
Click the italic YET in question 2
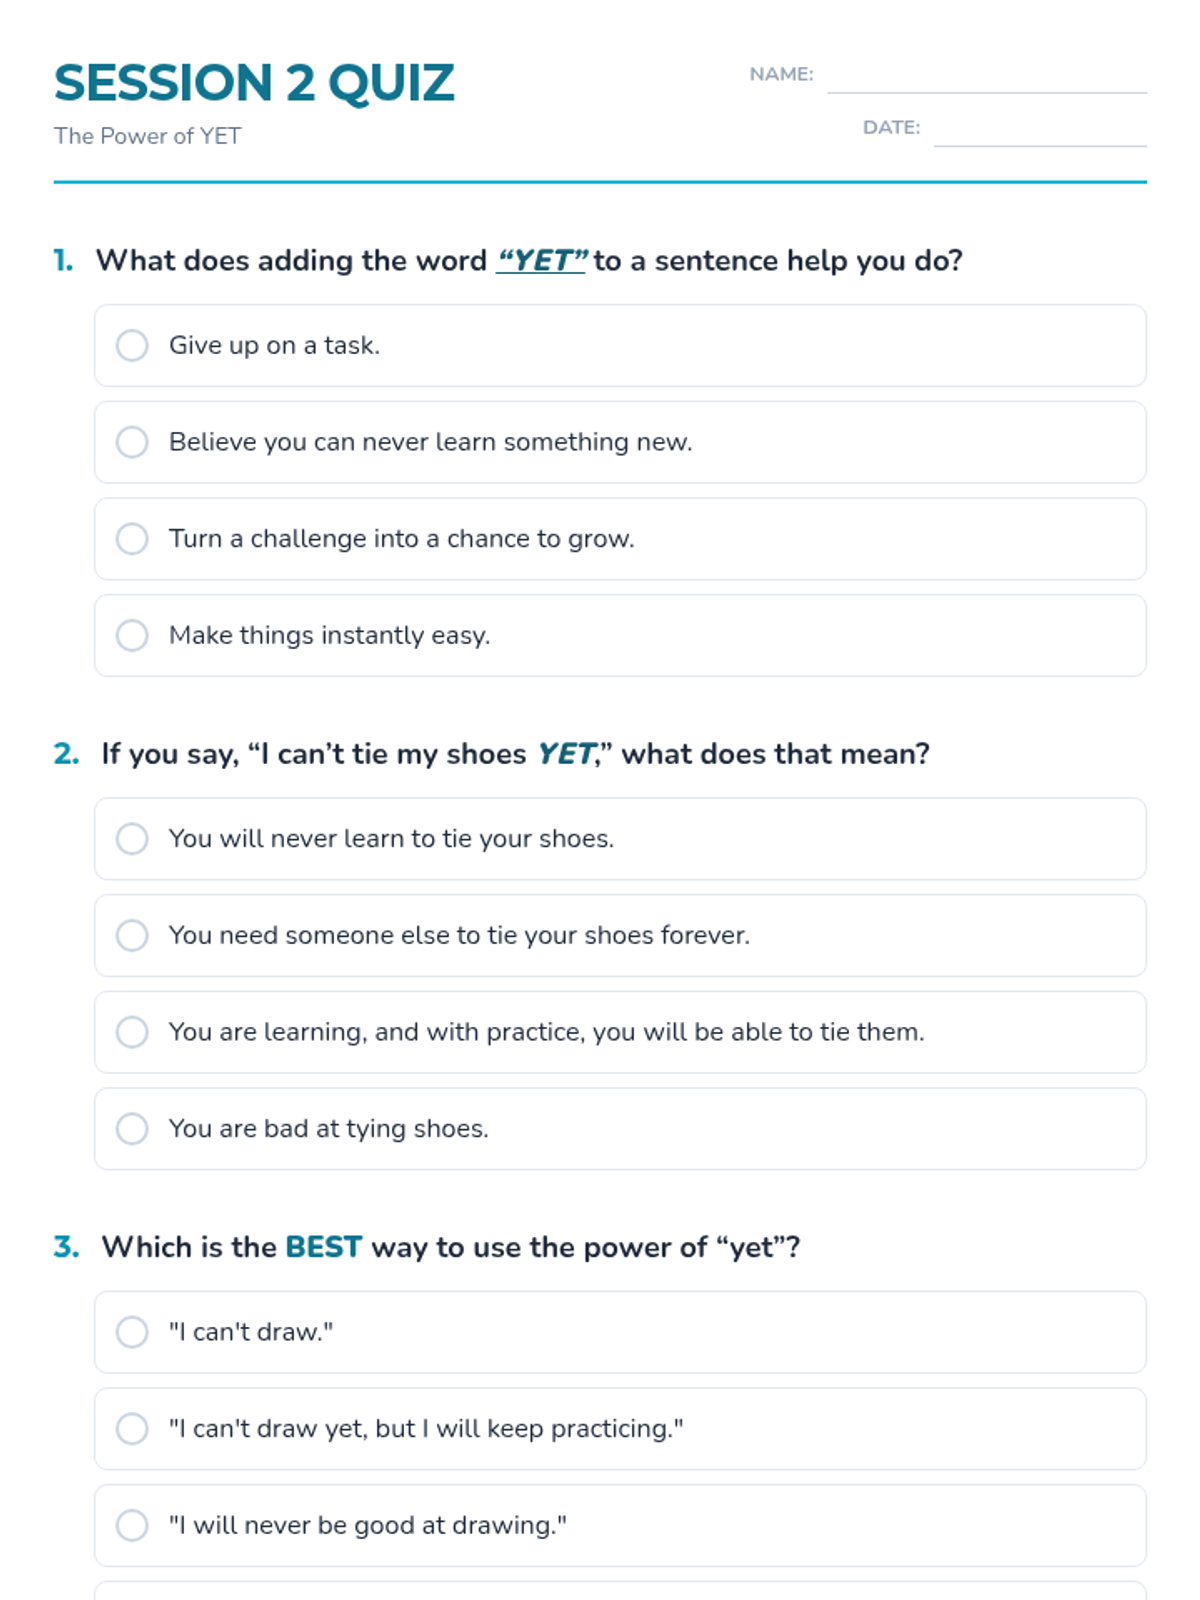[567, 754]
